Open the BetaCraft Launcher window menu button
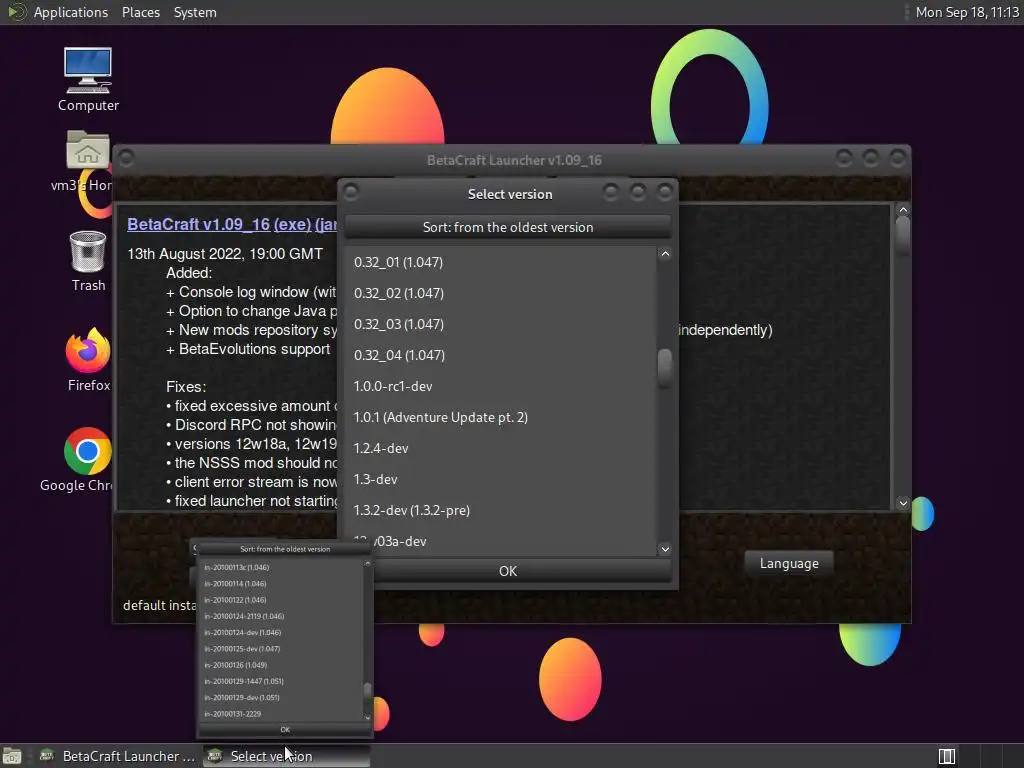Viewport: 1024px width, 768px height. click(x=127, y=158)
